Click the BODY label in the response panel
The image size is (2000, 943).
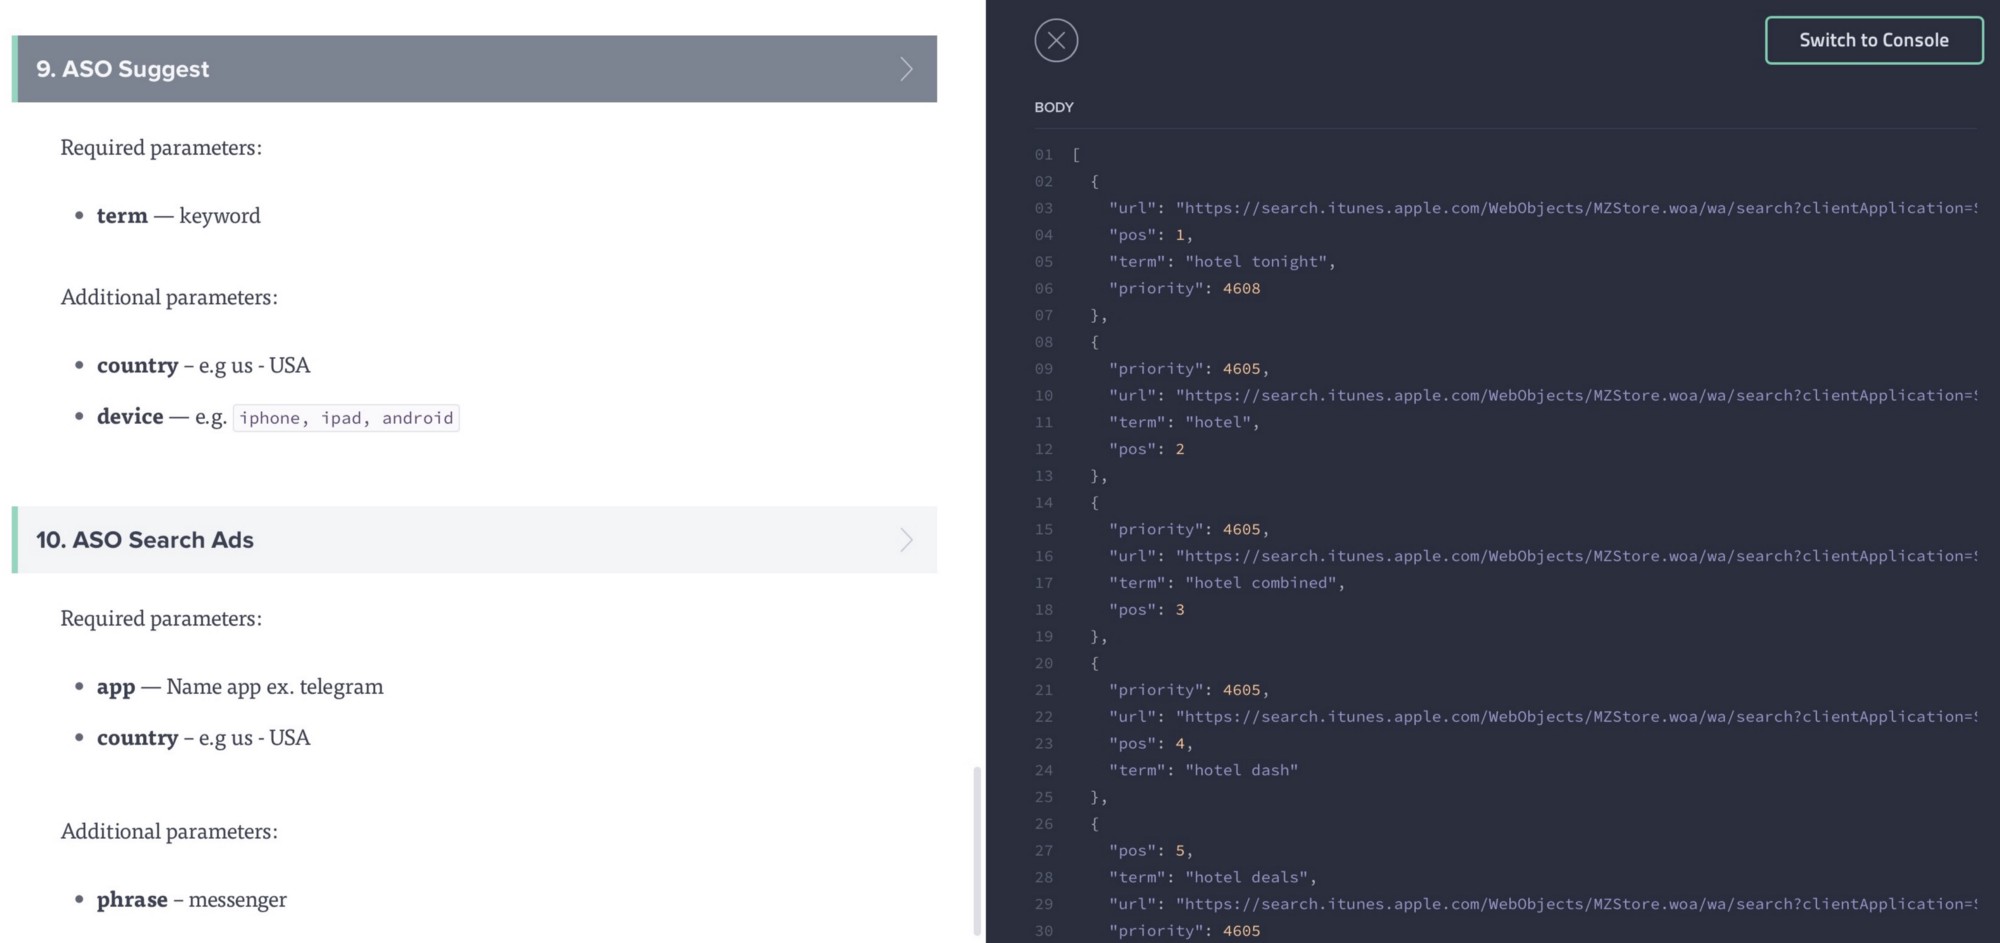pyautogui.click(x=1053, y=107)
